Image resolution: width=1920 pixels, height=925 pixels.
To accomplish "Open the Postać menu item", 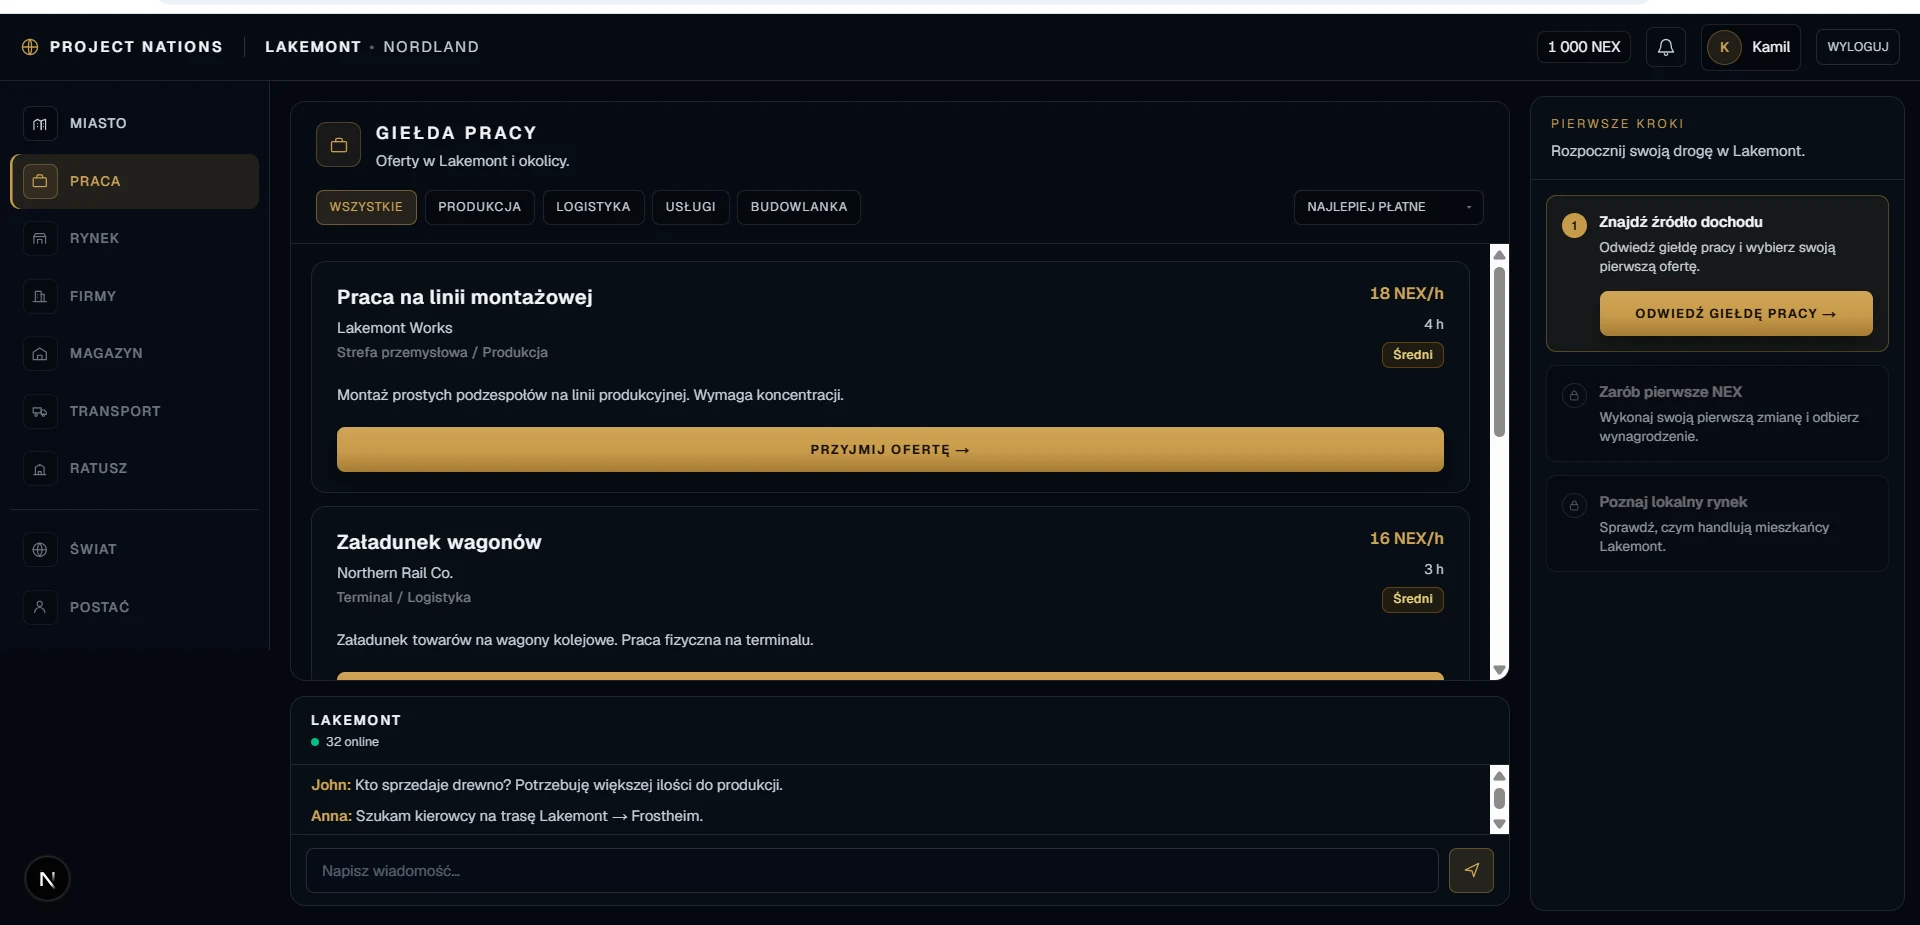I will [x=134, y=607].
